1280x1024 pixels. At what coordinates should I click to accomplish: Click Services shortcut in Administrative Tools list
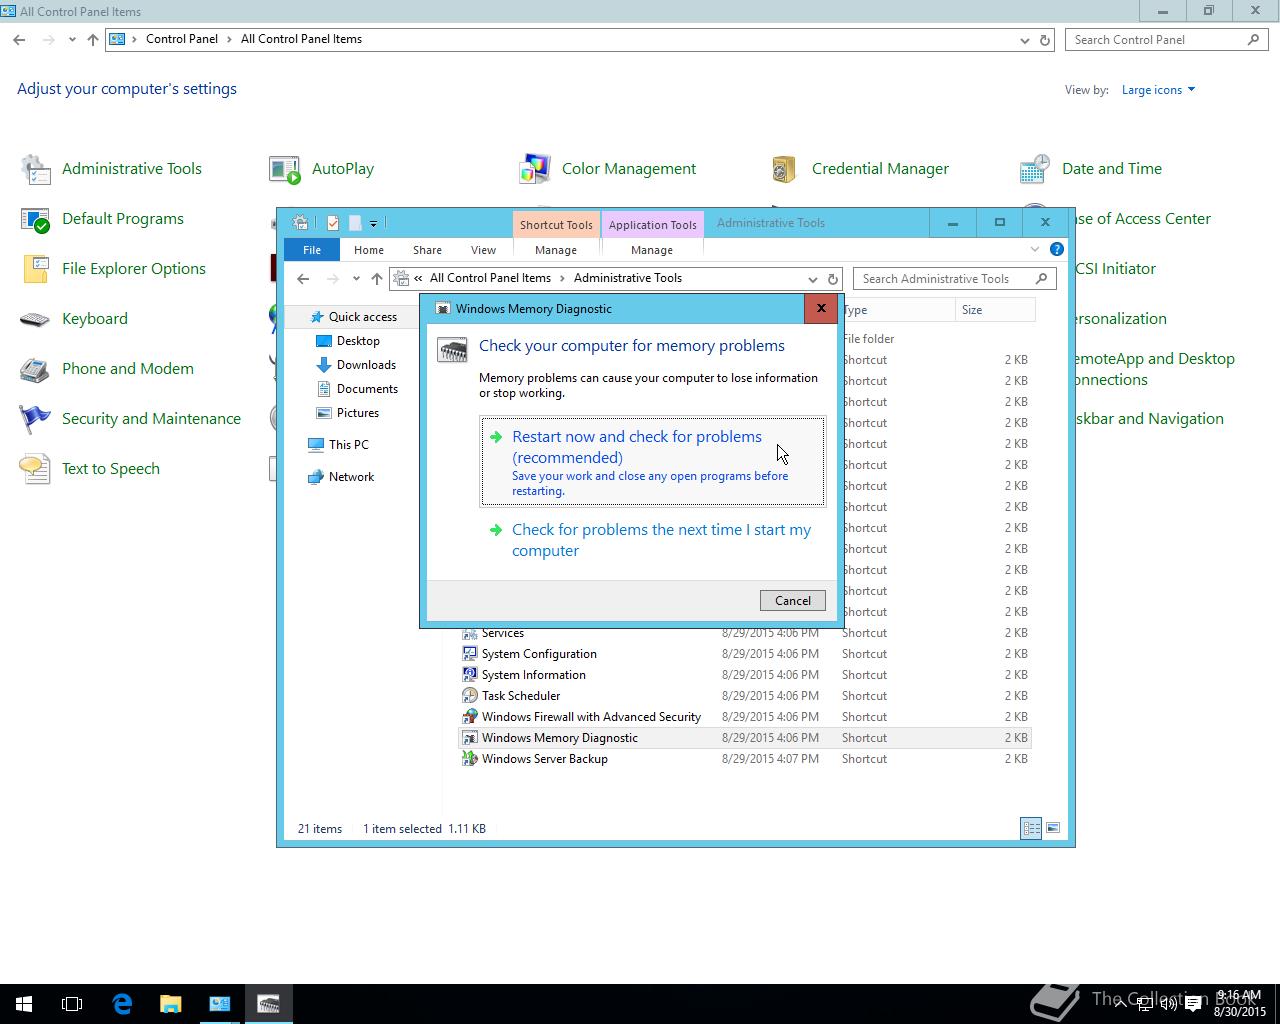[502, 633]
